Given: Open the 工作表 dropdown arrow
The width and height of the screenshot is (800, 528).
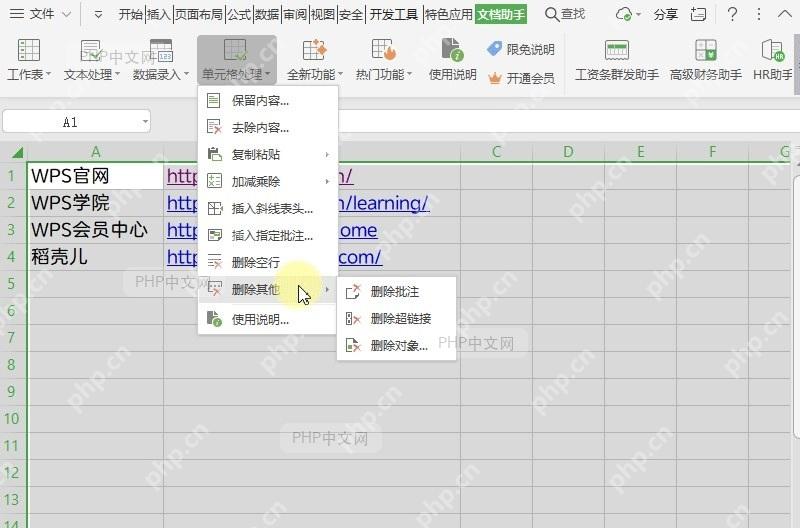Looking at the screenshot, I should click(49, 74).
